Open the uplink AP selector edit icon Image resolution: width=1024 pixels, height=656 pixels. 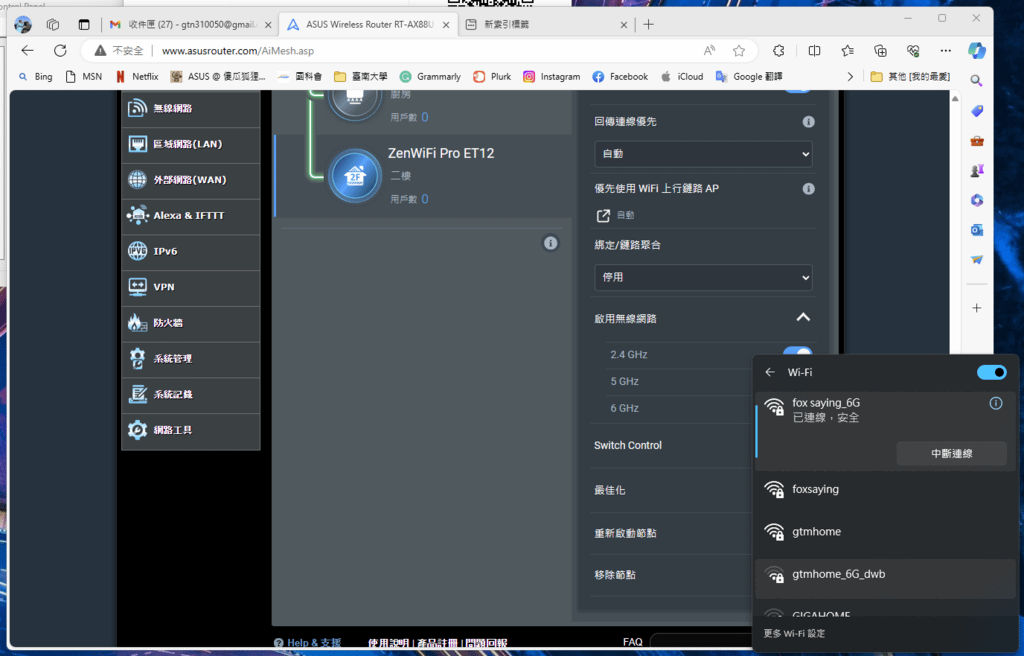[603, 215]
